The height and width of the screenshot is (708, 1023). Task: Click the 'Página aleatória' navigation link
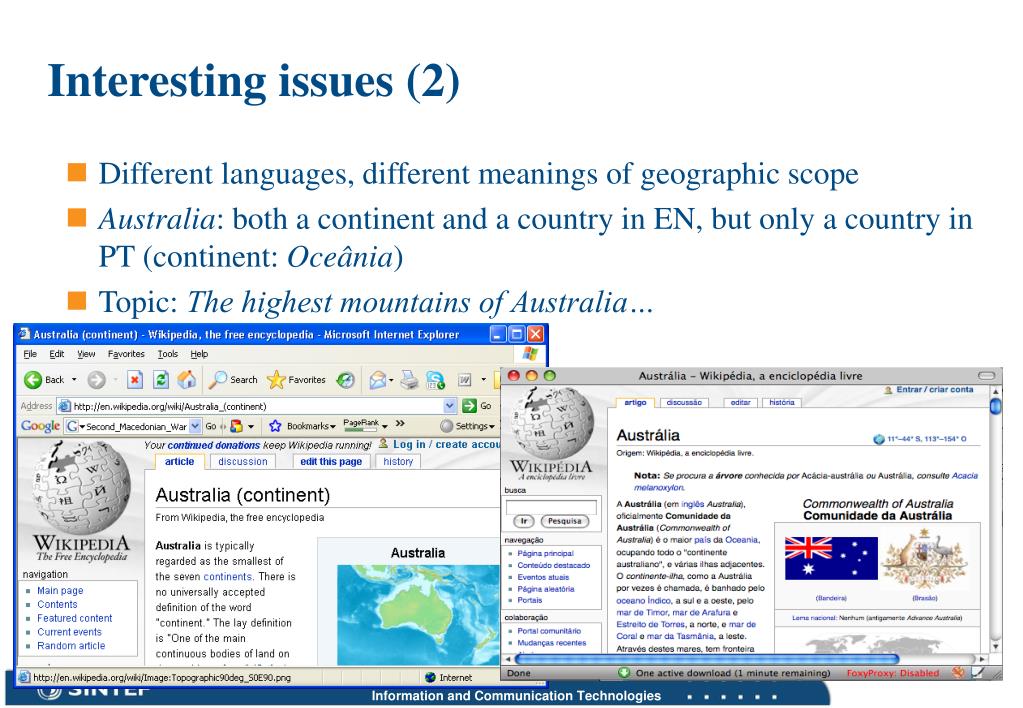pyautogui.click(x=545, y=589)
